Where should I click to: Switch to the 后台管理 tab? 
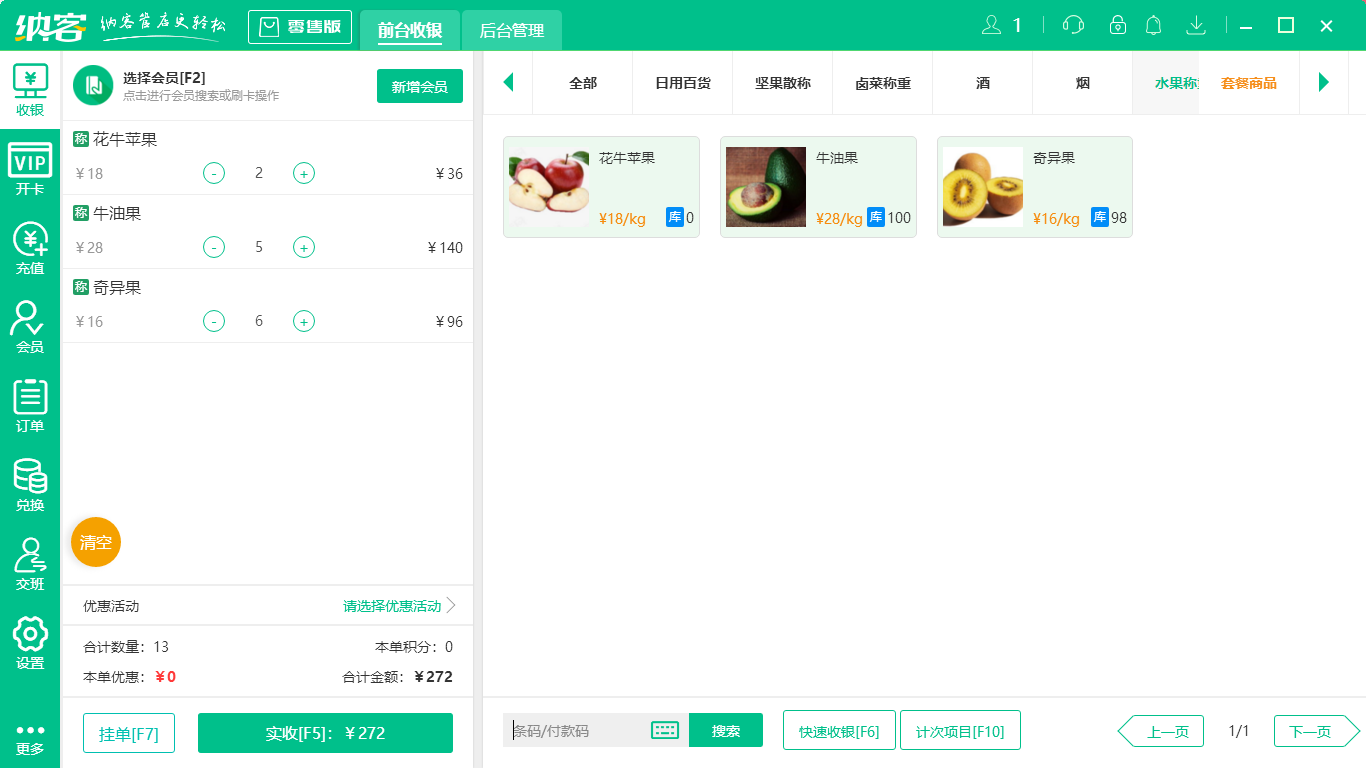(x=512, y=30)
